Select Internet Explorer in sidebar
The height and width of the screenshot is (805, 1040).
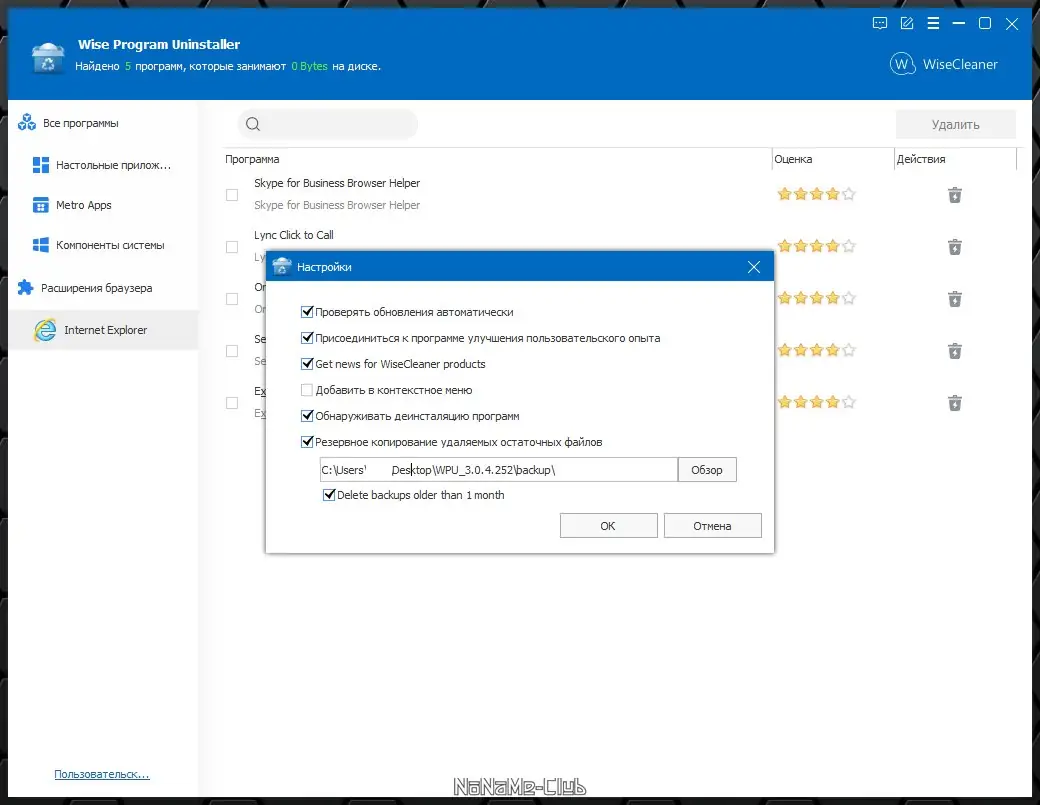point(103,330)
